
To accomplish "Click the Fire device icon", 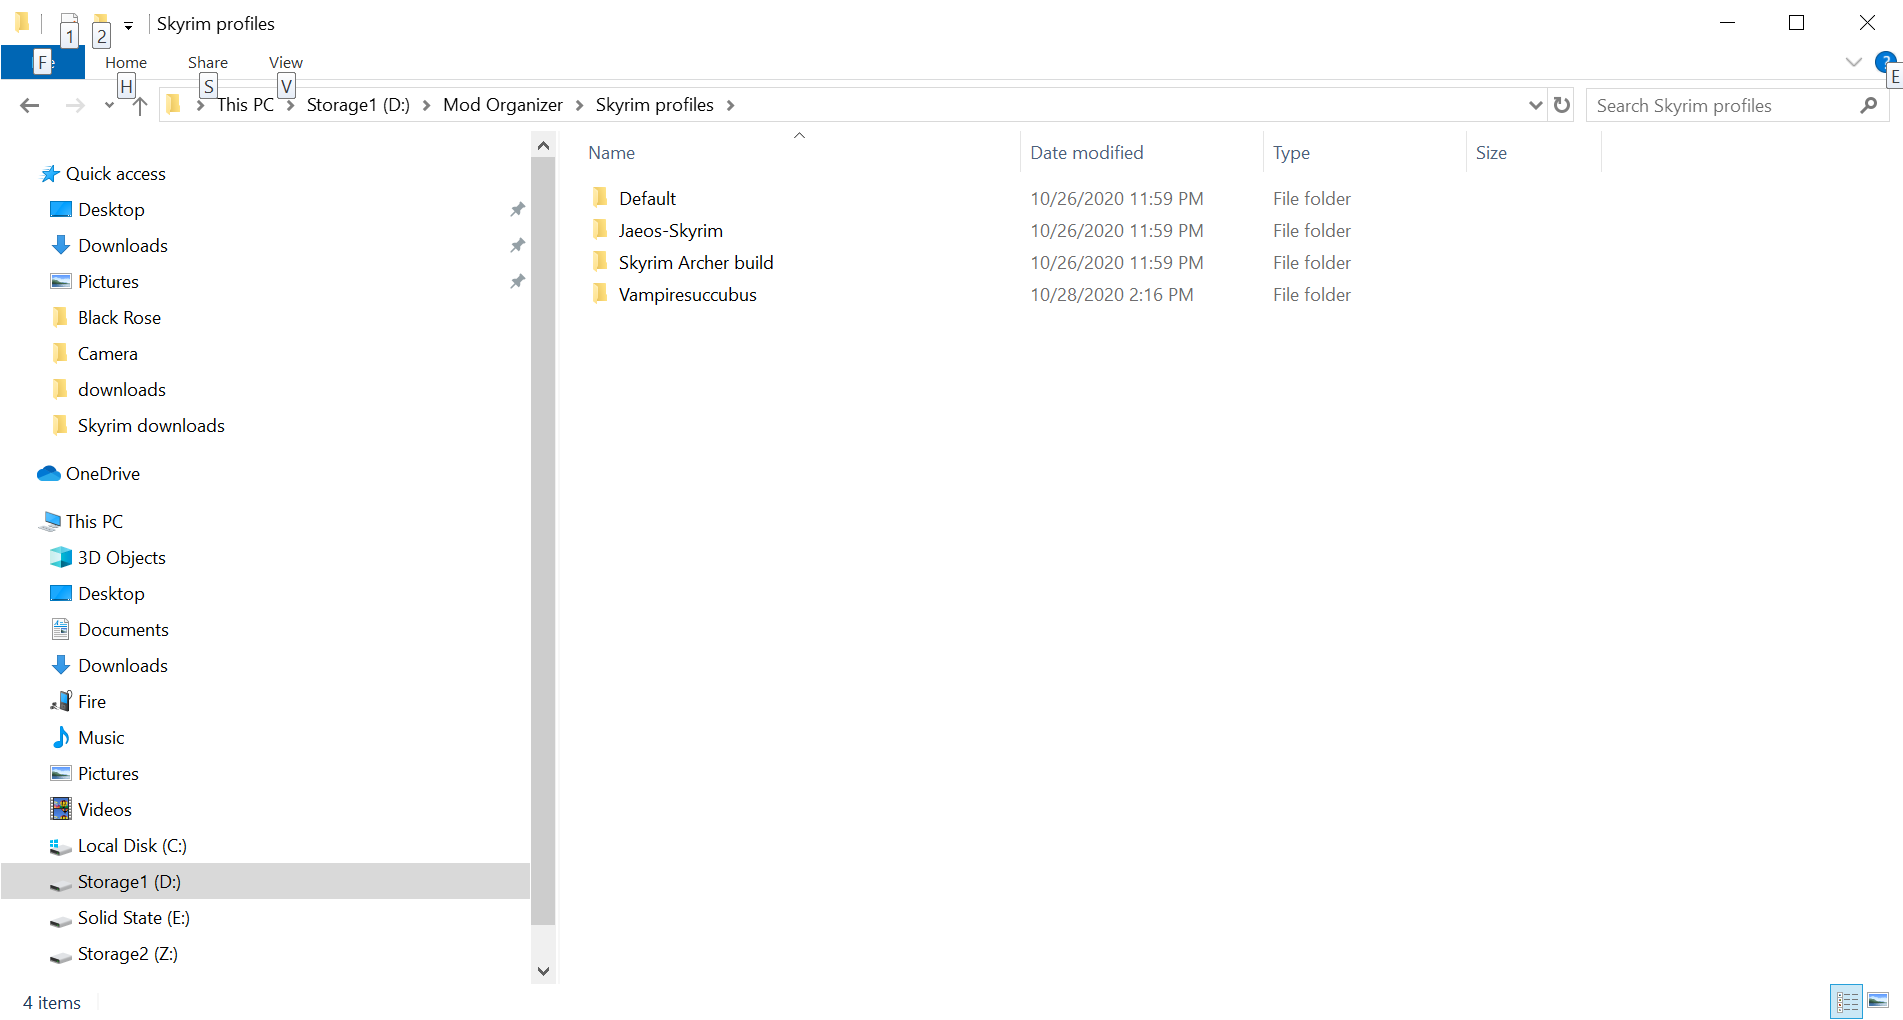I will click(61, 701).
